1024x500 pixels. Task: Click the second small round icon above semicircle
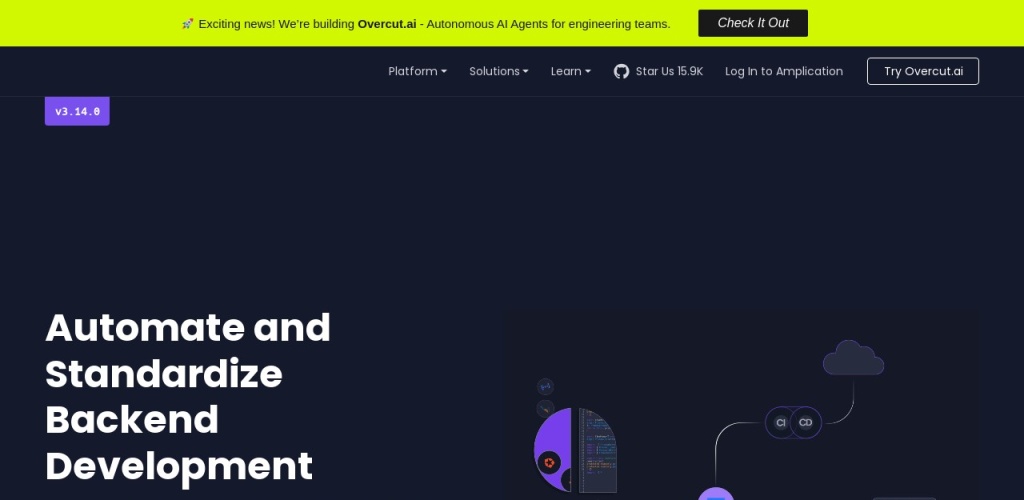[545, 408]
